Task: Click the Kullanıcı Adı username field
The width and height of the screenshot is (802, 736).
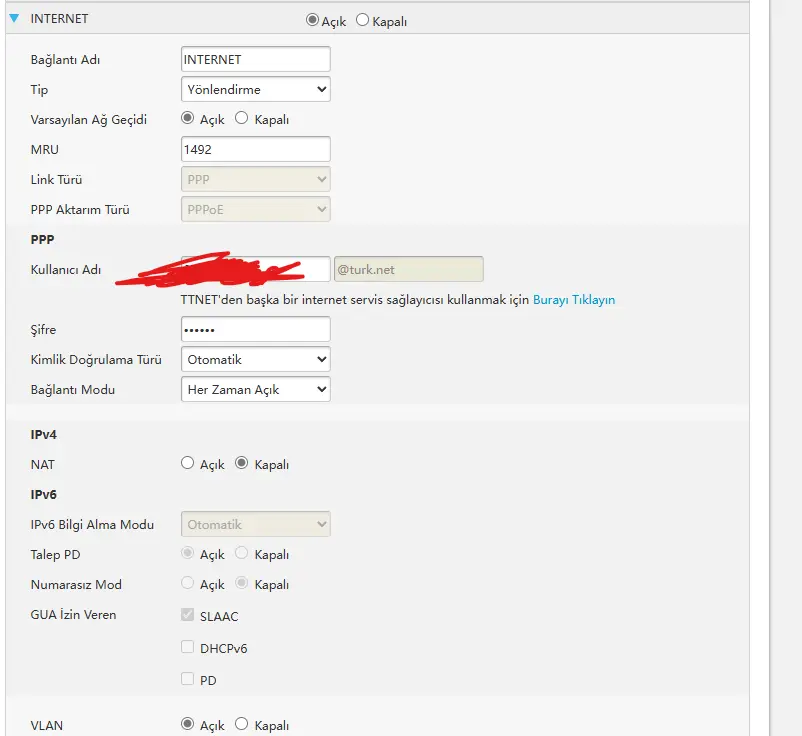Action: coord(256,269)
